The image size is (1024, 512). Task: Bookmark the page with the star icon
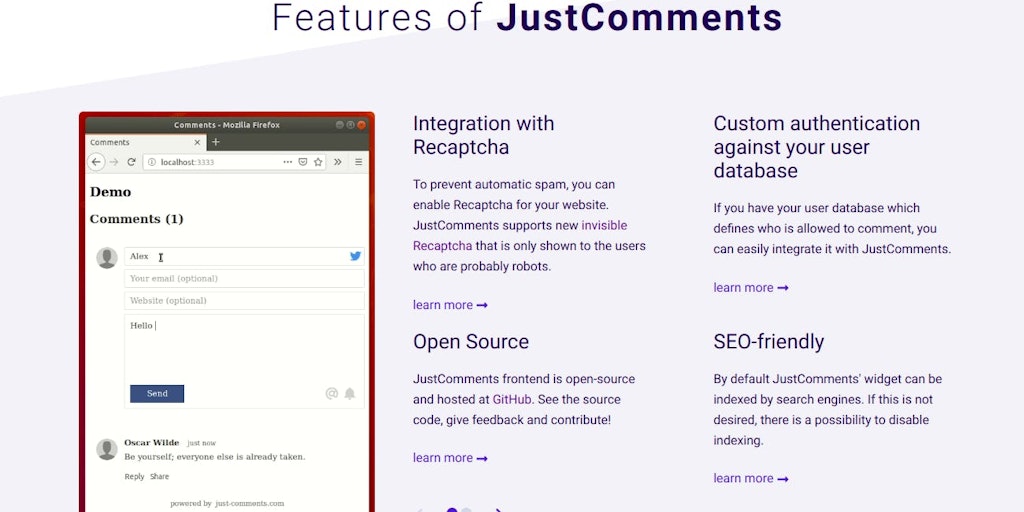point(318,162)
